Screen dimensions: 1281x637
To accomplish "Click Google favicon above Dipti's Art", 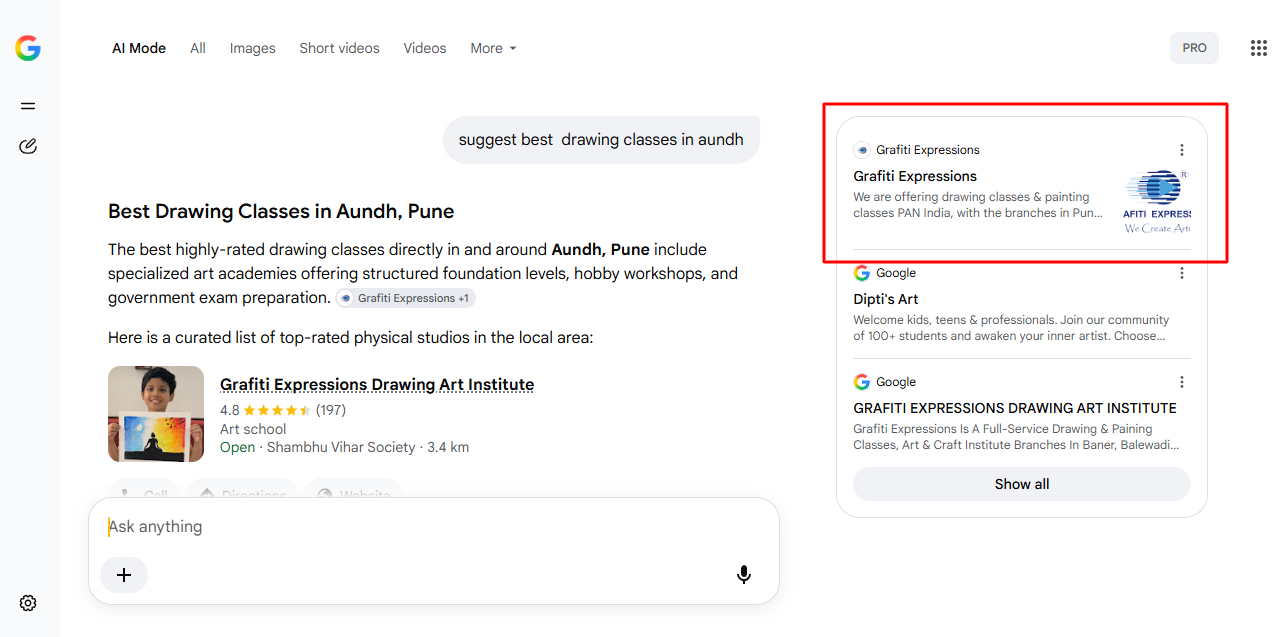I will click(x=862, y=273).
